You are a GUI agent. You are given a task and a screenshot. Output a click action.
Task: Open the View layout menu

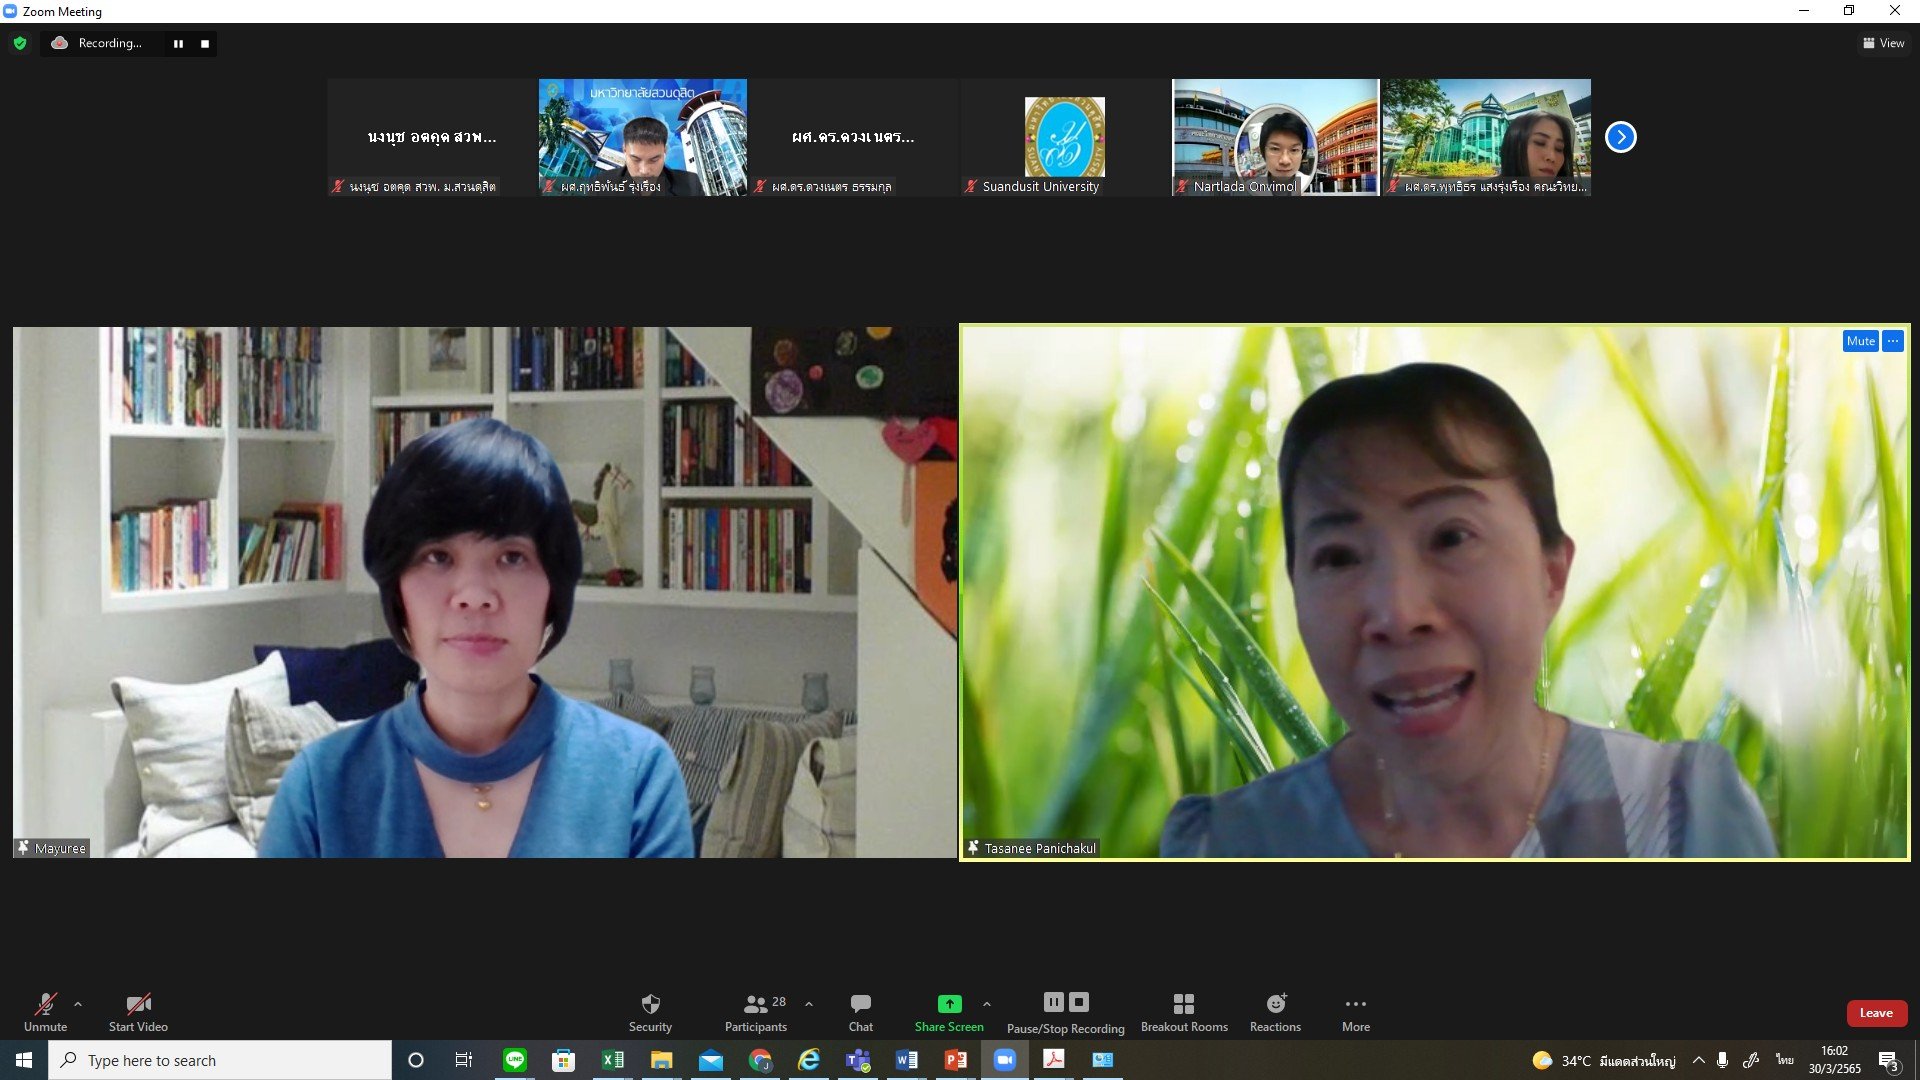click(1883, 43)
